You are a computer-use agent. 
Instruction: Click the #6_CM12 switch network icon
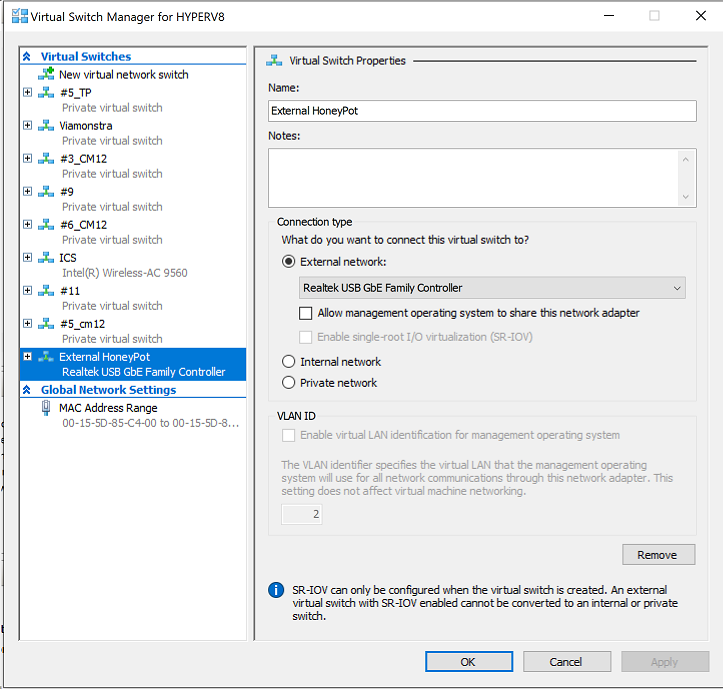click(46, 225)
